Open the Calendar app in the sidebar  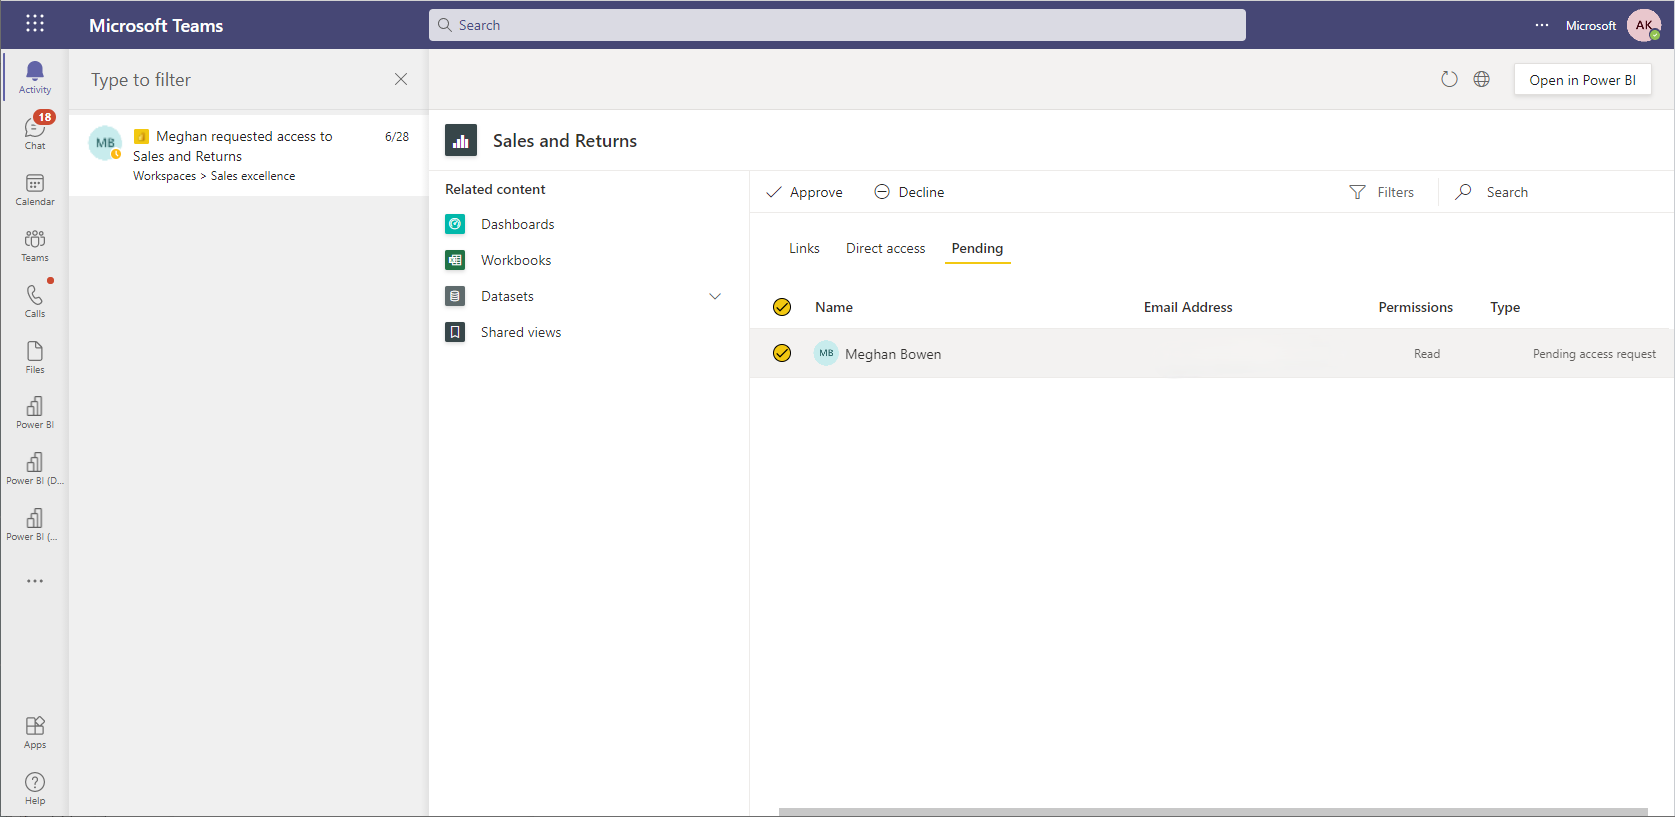(35, 189)
